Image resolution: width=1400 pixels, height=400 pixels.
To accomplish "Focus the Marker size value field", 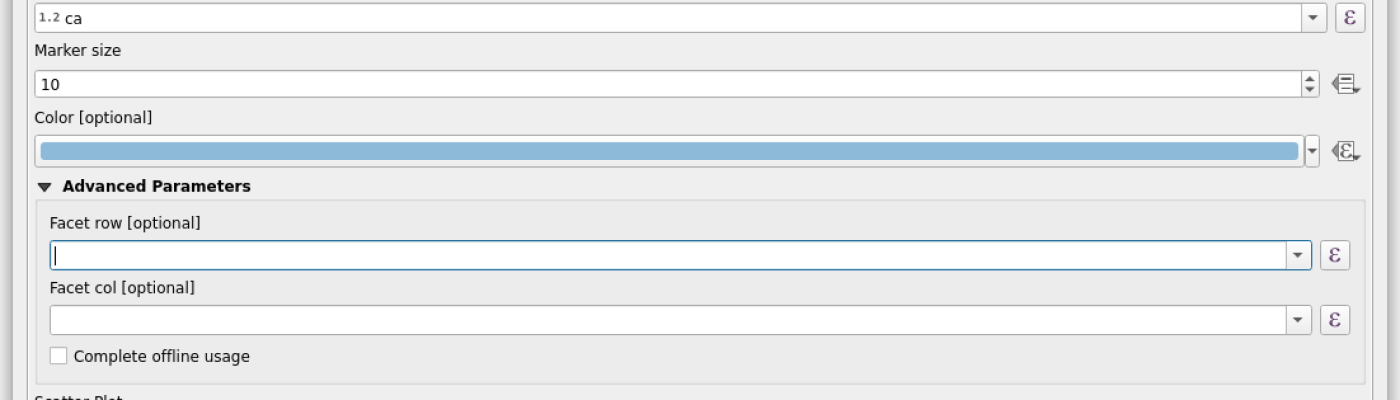I will point(660,85).
